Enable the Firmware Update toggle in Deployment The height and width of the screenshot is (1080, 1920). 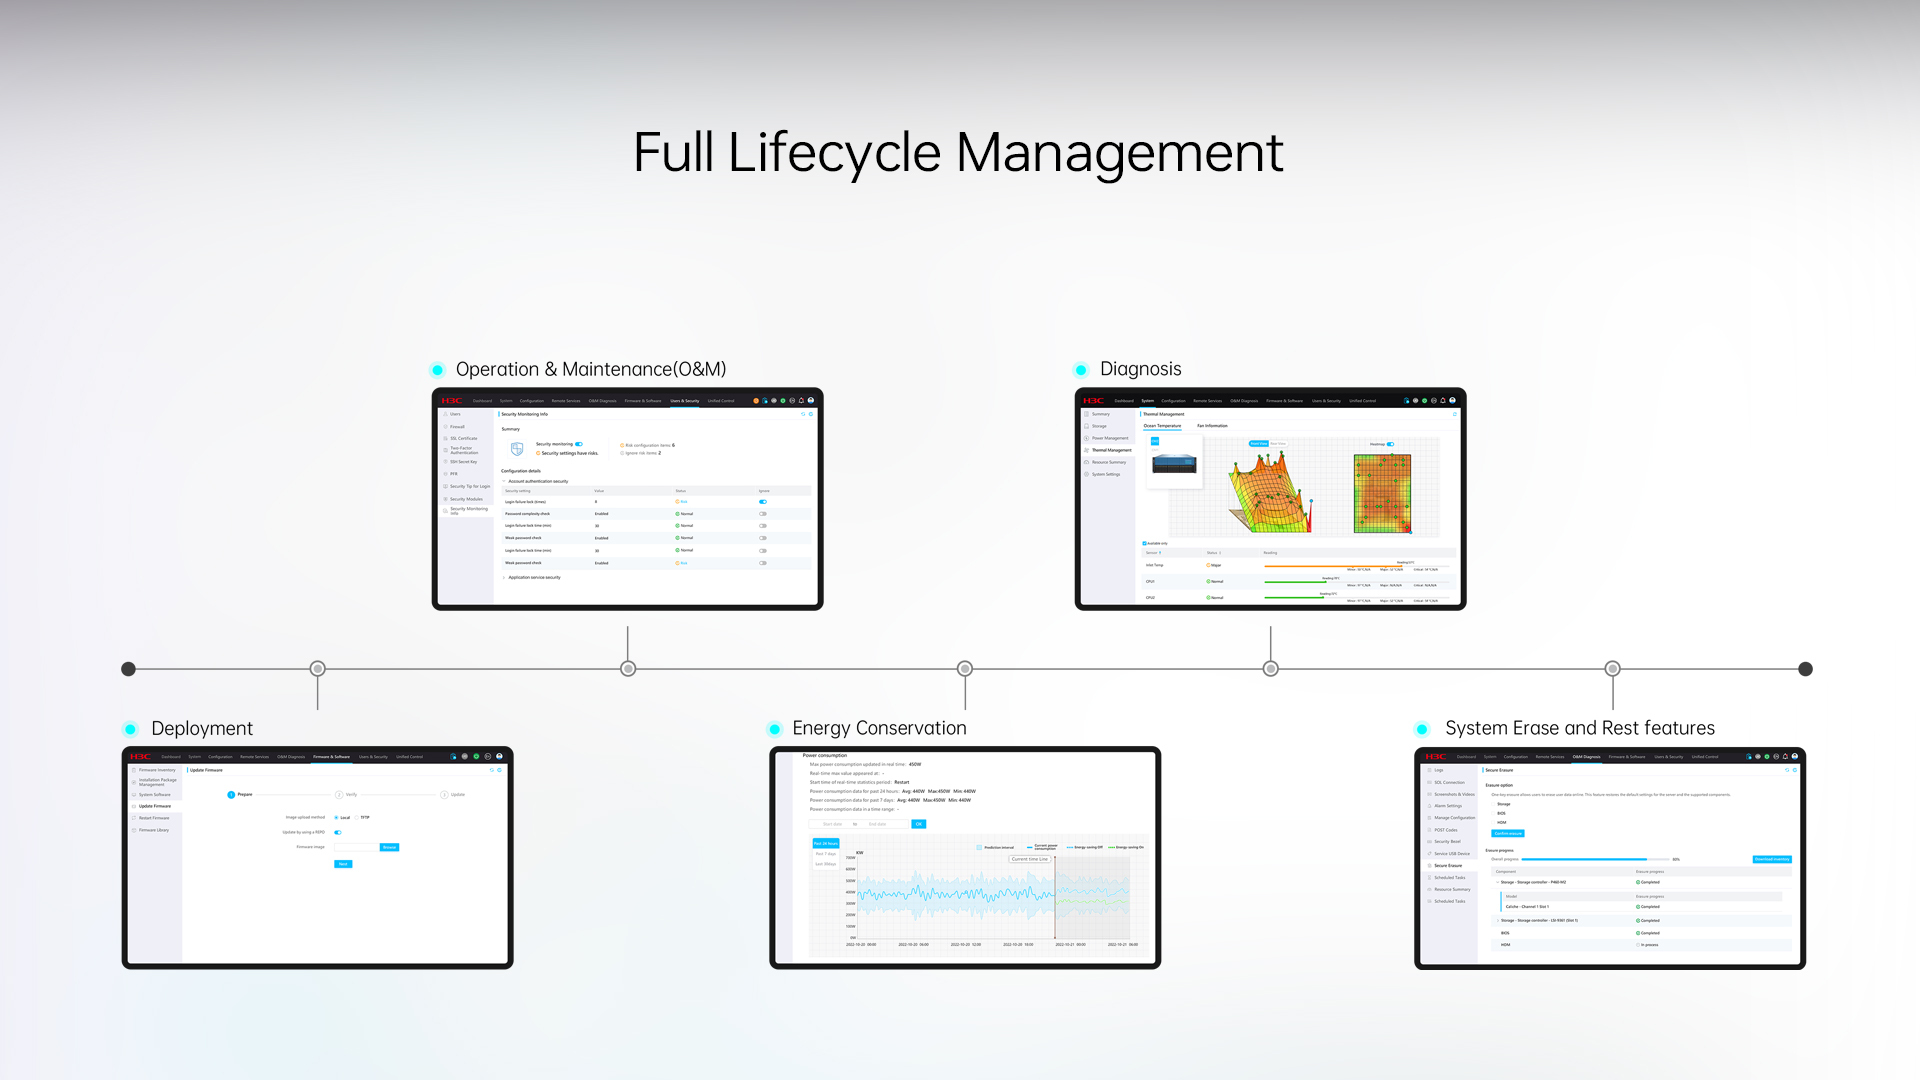coord(338,832)
